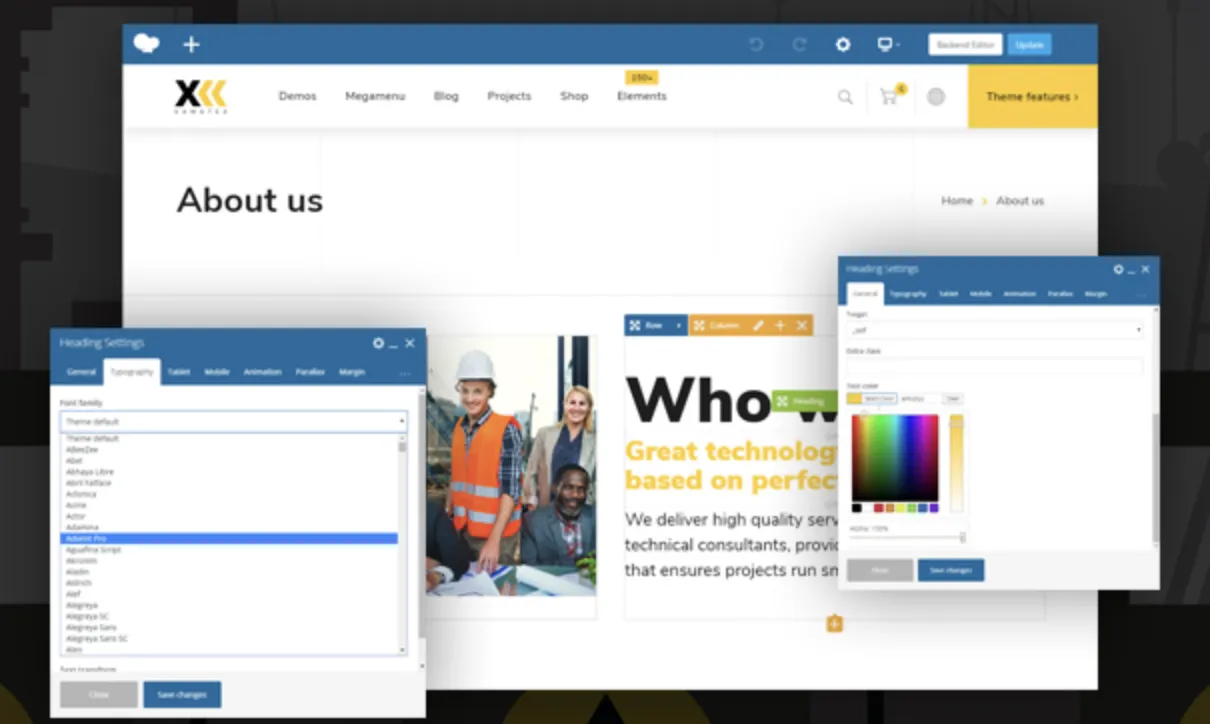This screenshot has height=724, width=1210.
Task: Click the orange add-element plus below column
Action: click(835, 624)
